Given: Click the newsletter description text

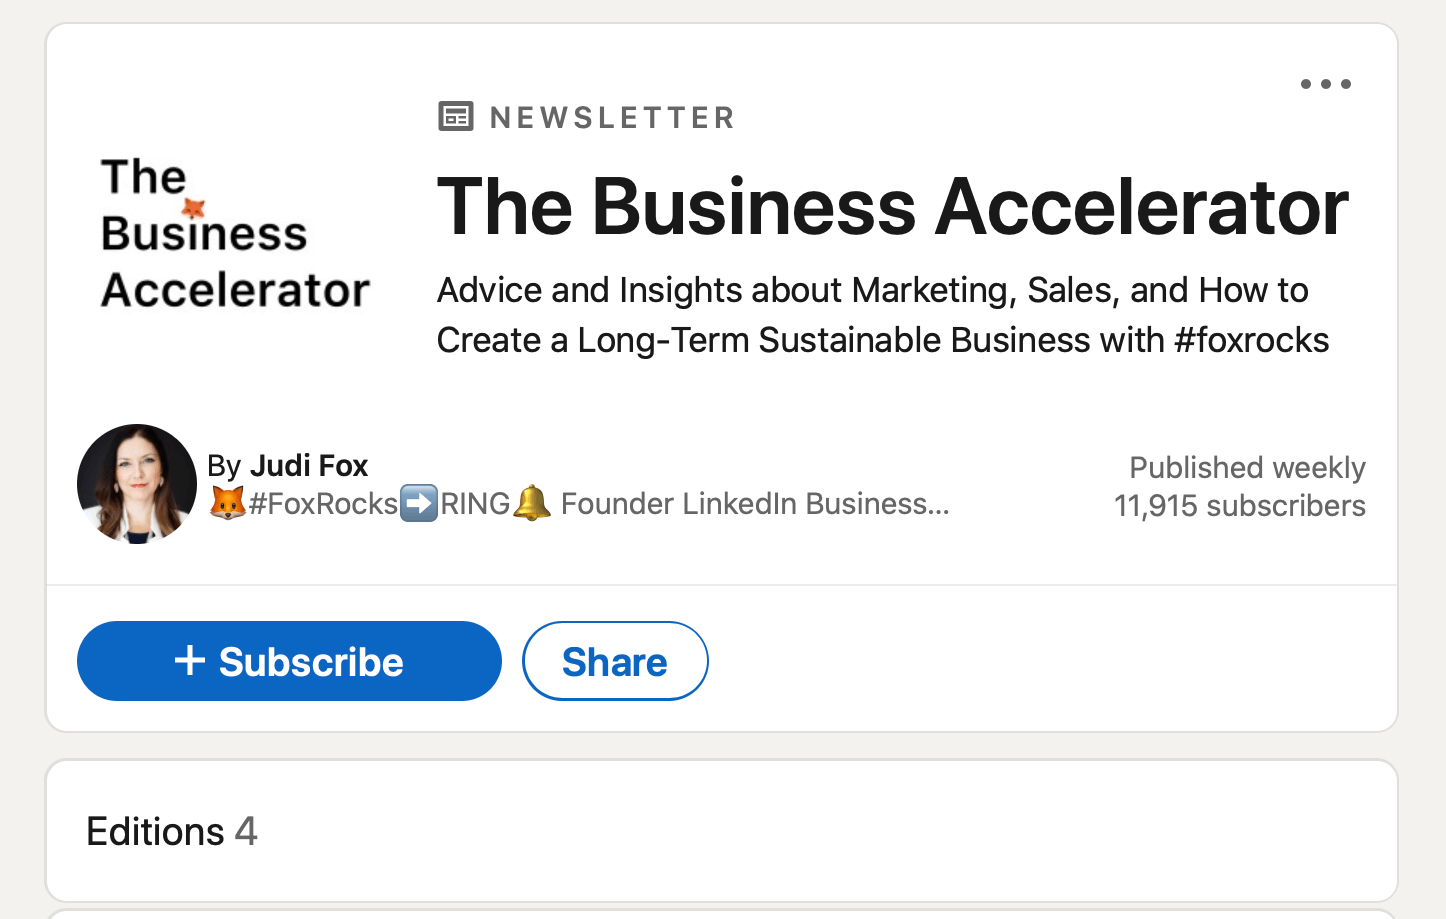Looking at the screenshot, I should [883, 315].
